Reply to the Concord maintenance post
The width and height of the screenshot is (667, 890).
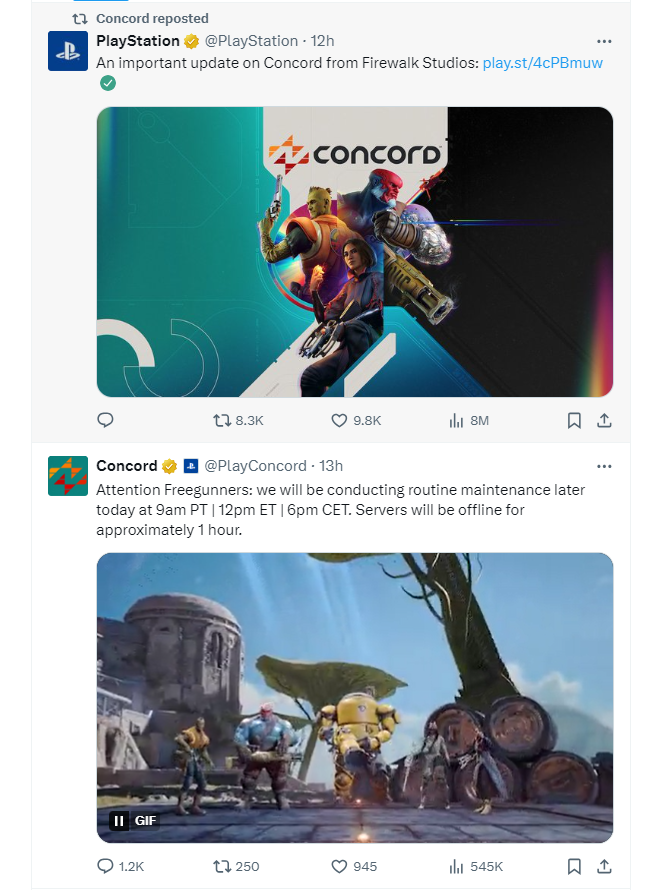[120, 866]
